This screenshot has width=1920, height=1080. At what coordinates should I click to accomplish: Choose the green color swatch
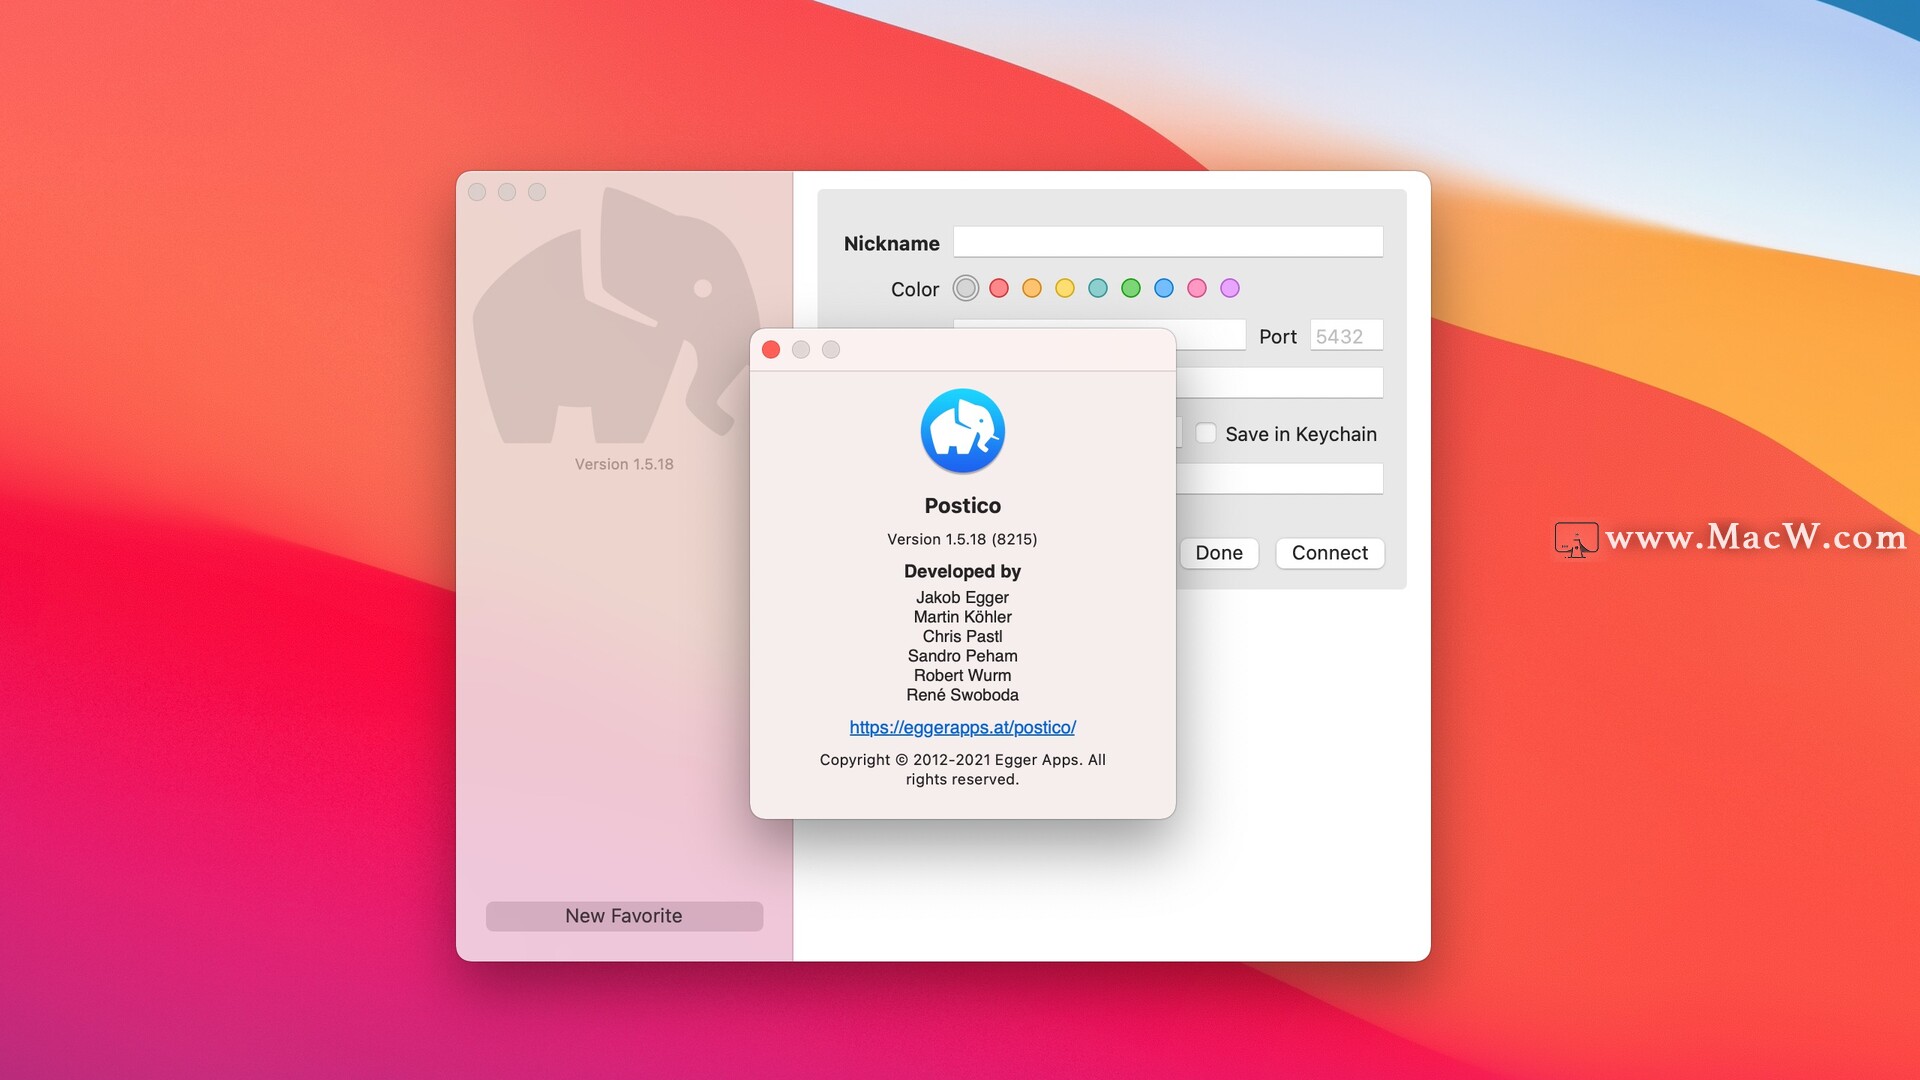[x=1131, y=289]
